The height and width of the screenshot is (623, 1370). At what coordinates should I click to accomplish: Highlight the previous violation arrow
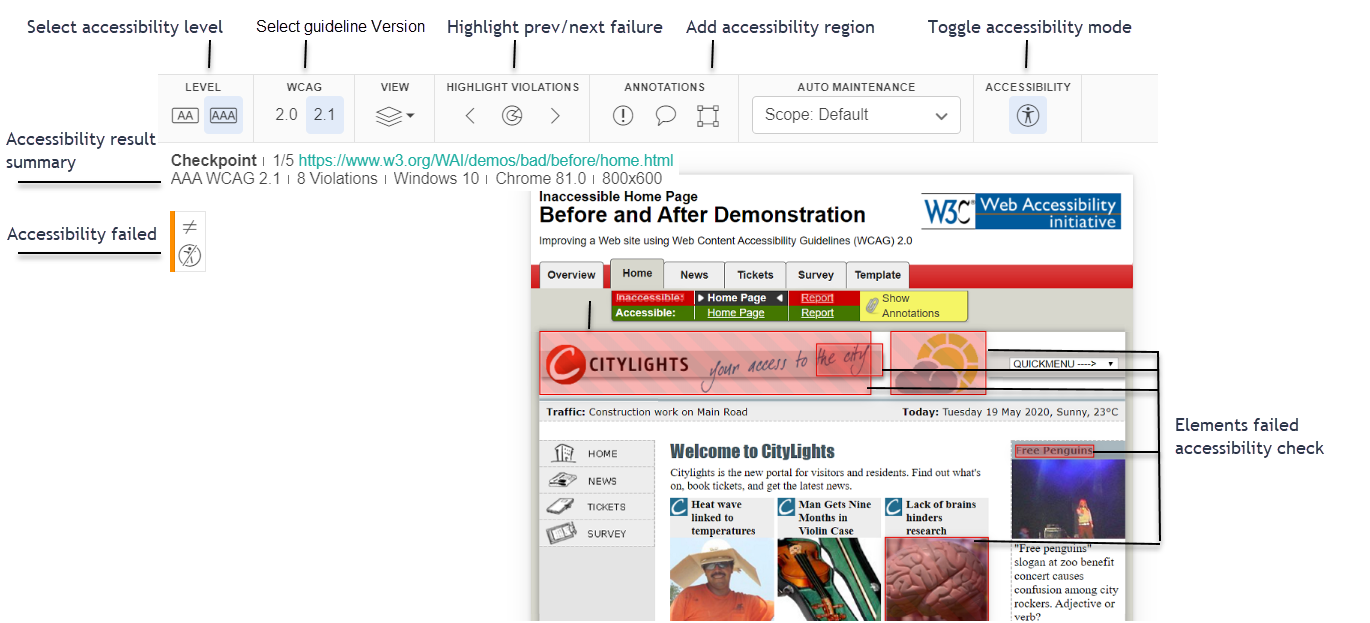point(470,116)
